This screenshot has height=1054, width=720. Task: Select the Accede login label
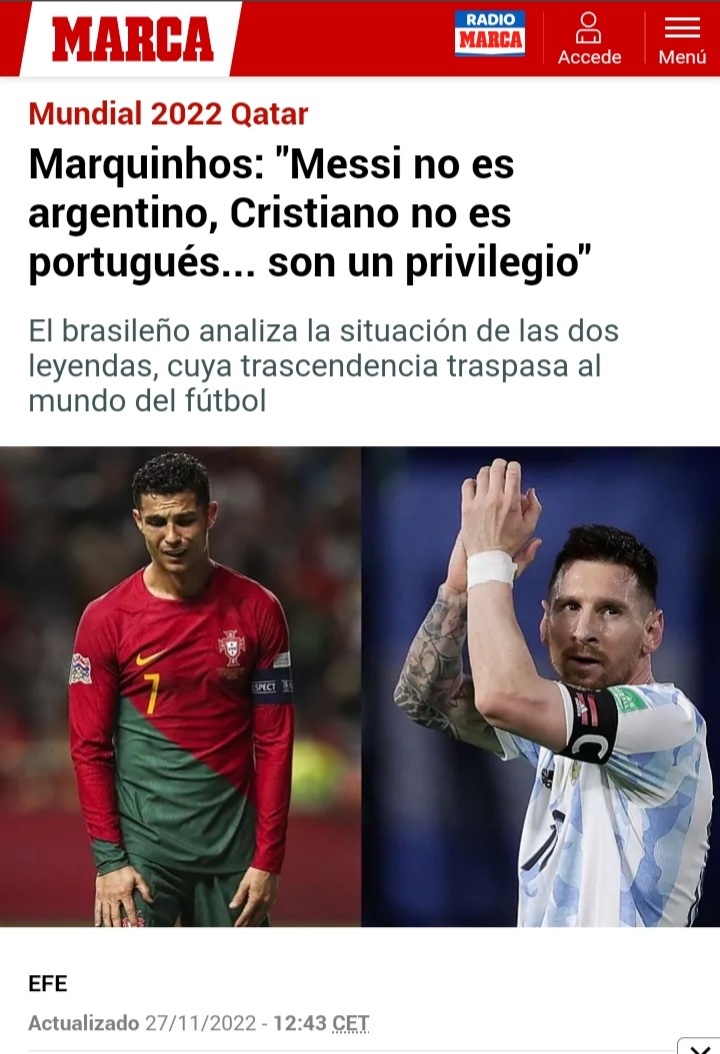(589, 57)
